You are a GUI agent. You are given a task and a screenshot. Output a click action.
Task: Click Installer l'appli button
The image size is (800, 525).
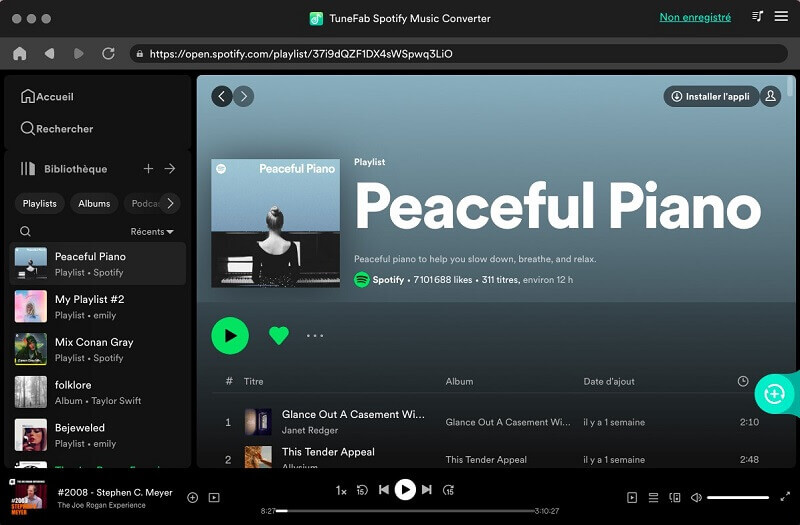[711, 96]
